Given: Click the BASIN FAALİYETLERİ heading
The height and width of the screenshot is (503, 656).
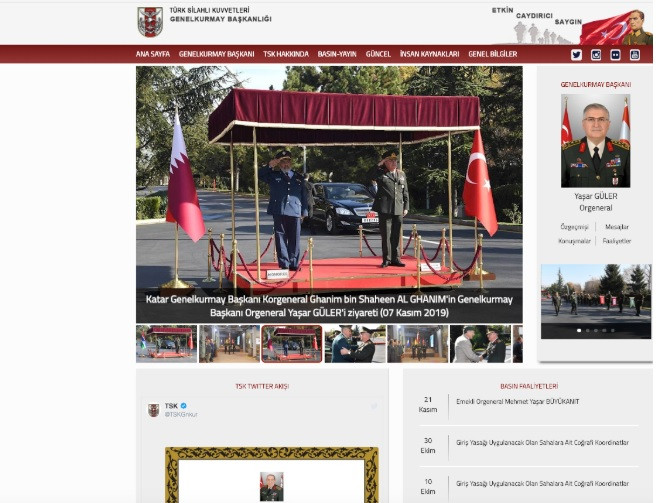Looking at the screenshot, I should (x=529, y=386).
